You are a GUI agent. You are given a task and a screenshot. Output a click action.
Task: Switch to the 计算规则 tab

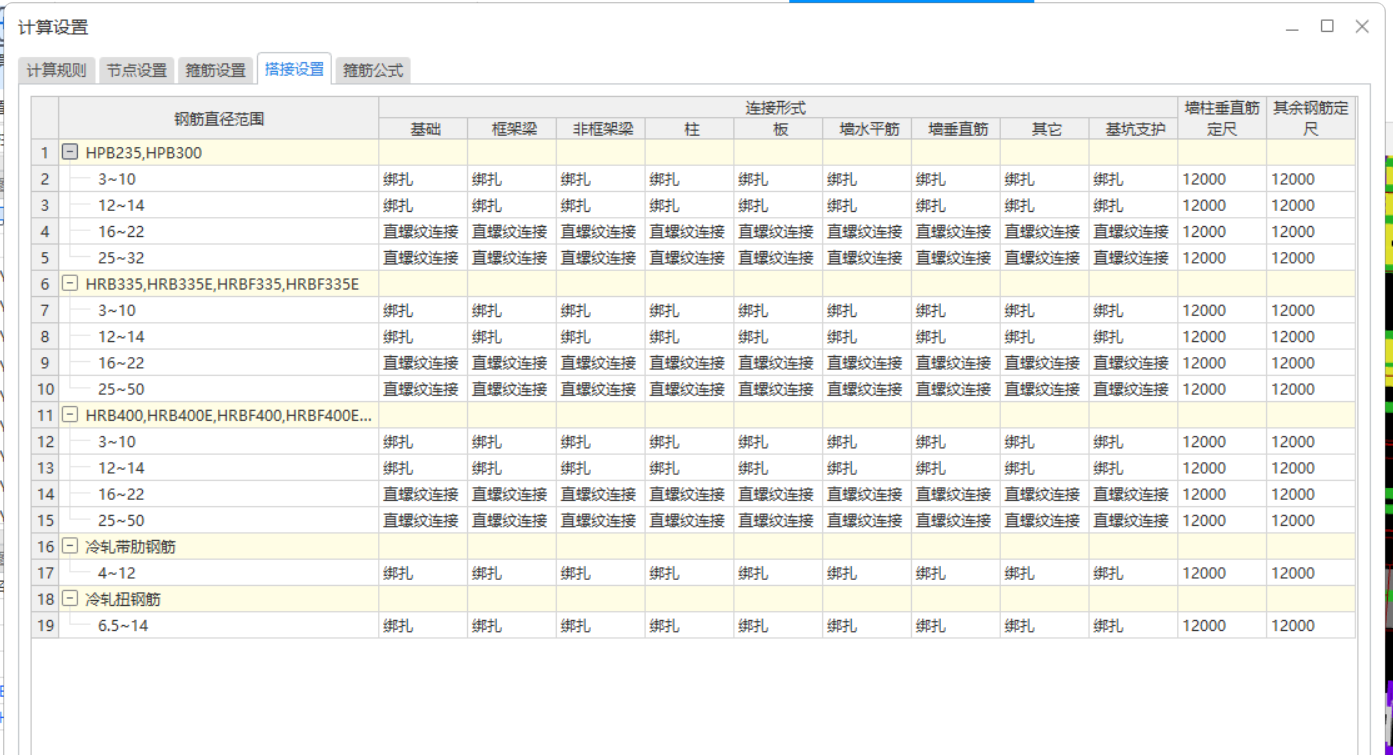click(56, 71)
